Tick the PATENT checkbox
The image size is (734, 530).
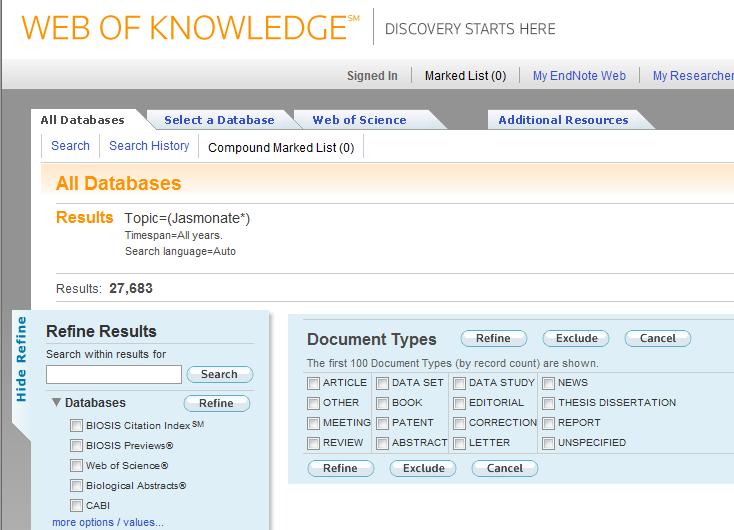(382, 423)
